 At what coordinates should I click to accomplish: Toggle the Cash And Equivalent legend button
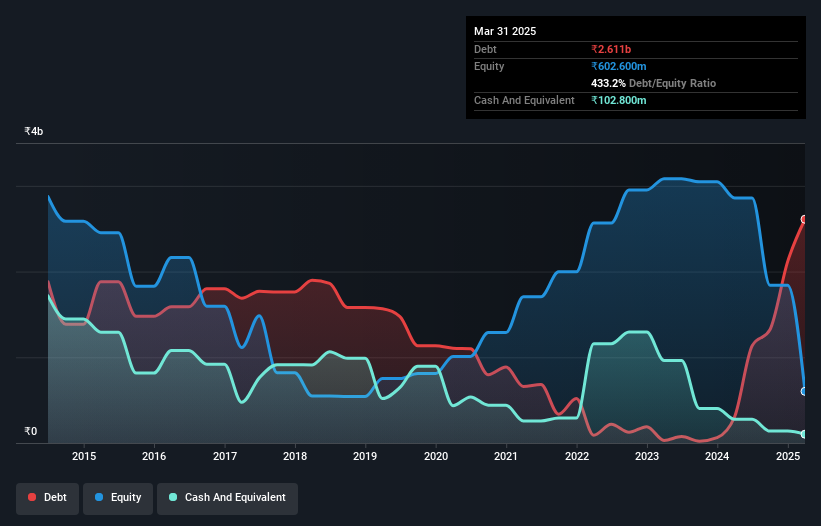point(227,498)
